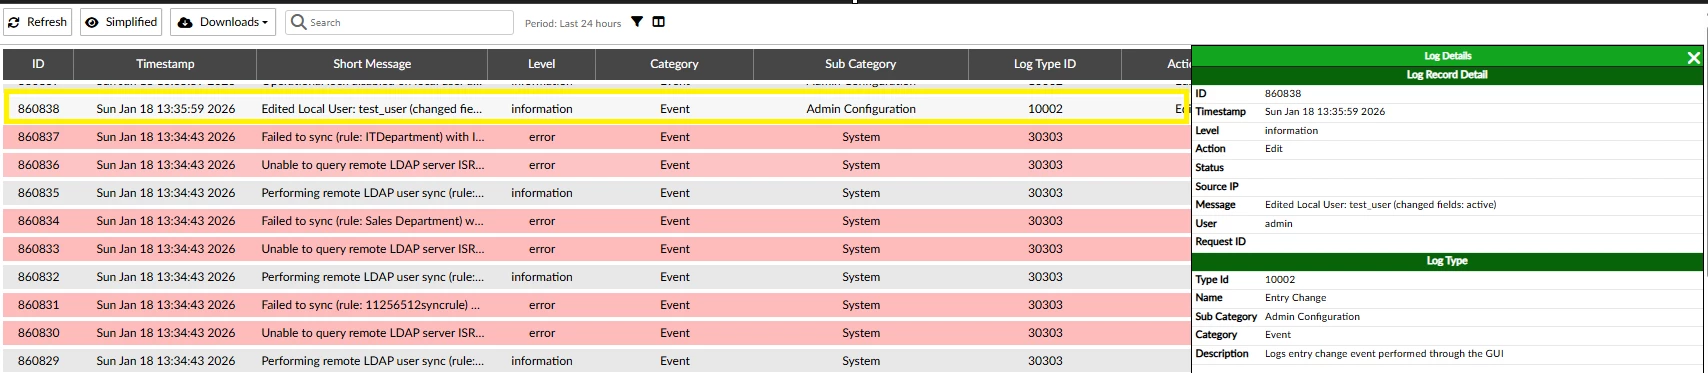Click the cloud download icon
Viewport: 1708px width, 373px height.
click(186, 22)
